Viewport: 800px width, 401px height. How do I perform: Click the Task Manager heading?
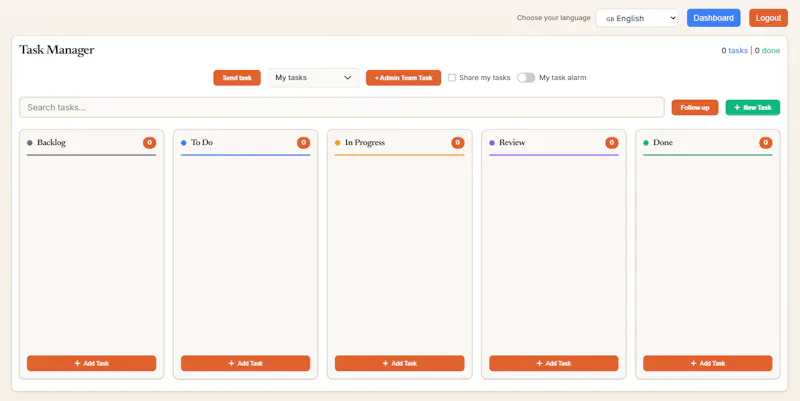(57, 50)
